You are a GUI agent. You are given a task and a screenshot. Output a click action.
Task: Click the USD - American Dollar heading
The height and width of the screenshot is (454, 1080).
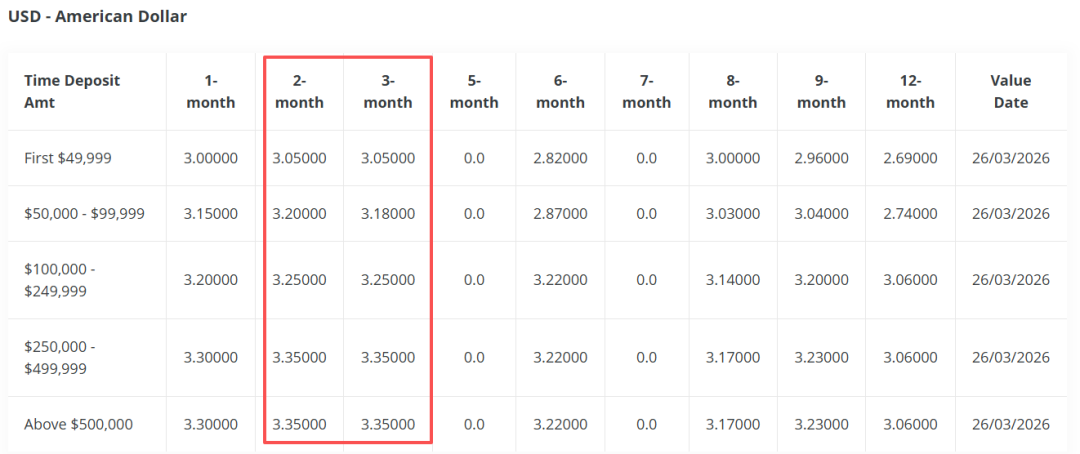(97, 17)
